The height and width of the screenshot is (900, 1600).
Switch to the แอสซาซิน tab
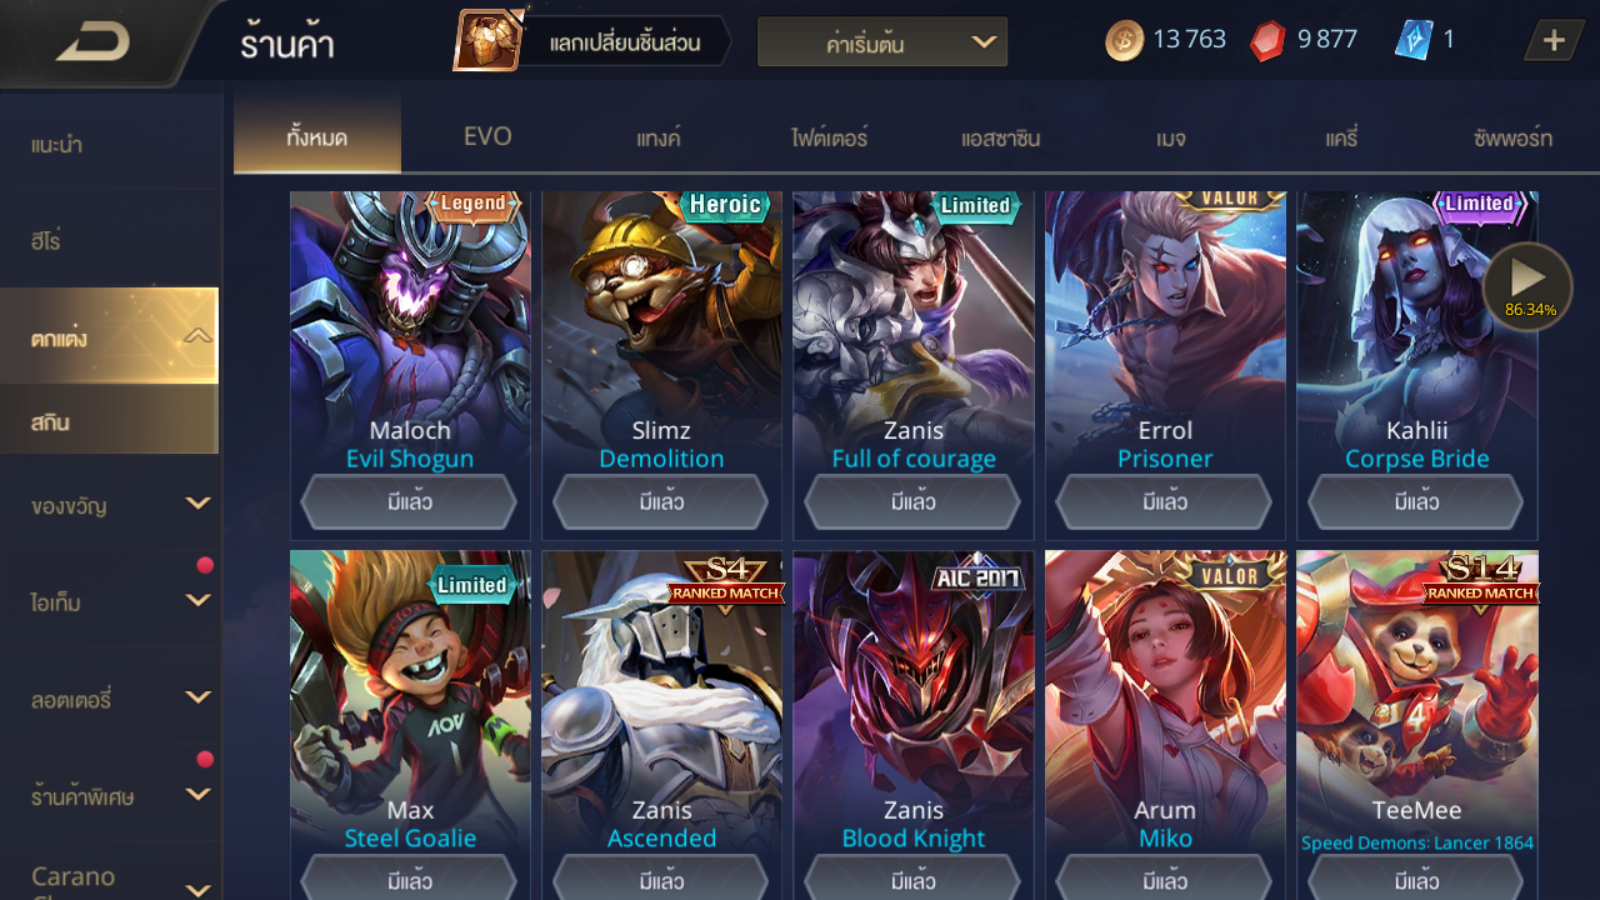click(x=1000, y=138)
